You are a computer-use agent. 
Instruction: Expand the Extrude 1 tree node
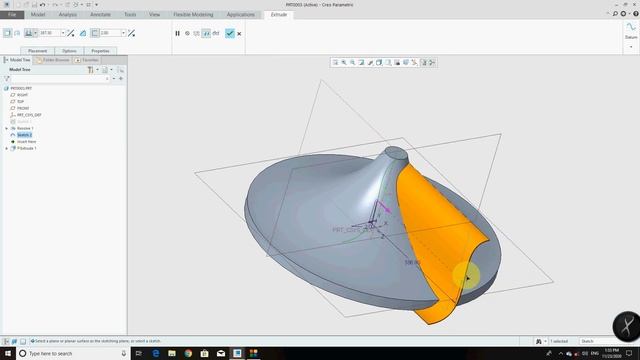tap(7, 149)
